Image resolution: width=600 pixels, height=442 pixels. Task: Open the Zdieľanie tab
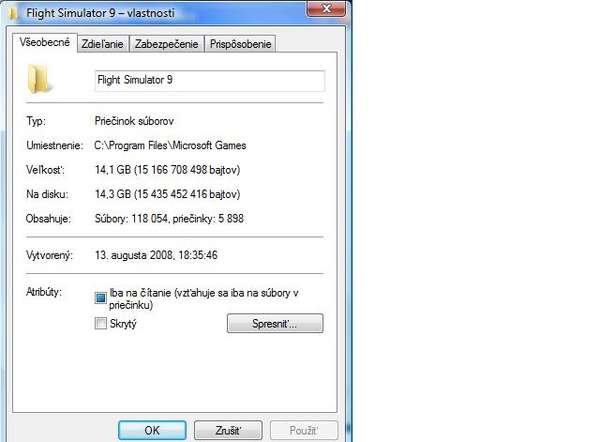click(103, 44)
